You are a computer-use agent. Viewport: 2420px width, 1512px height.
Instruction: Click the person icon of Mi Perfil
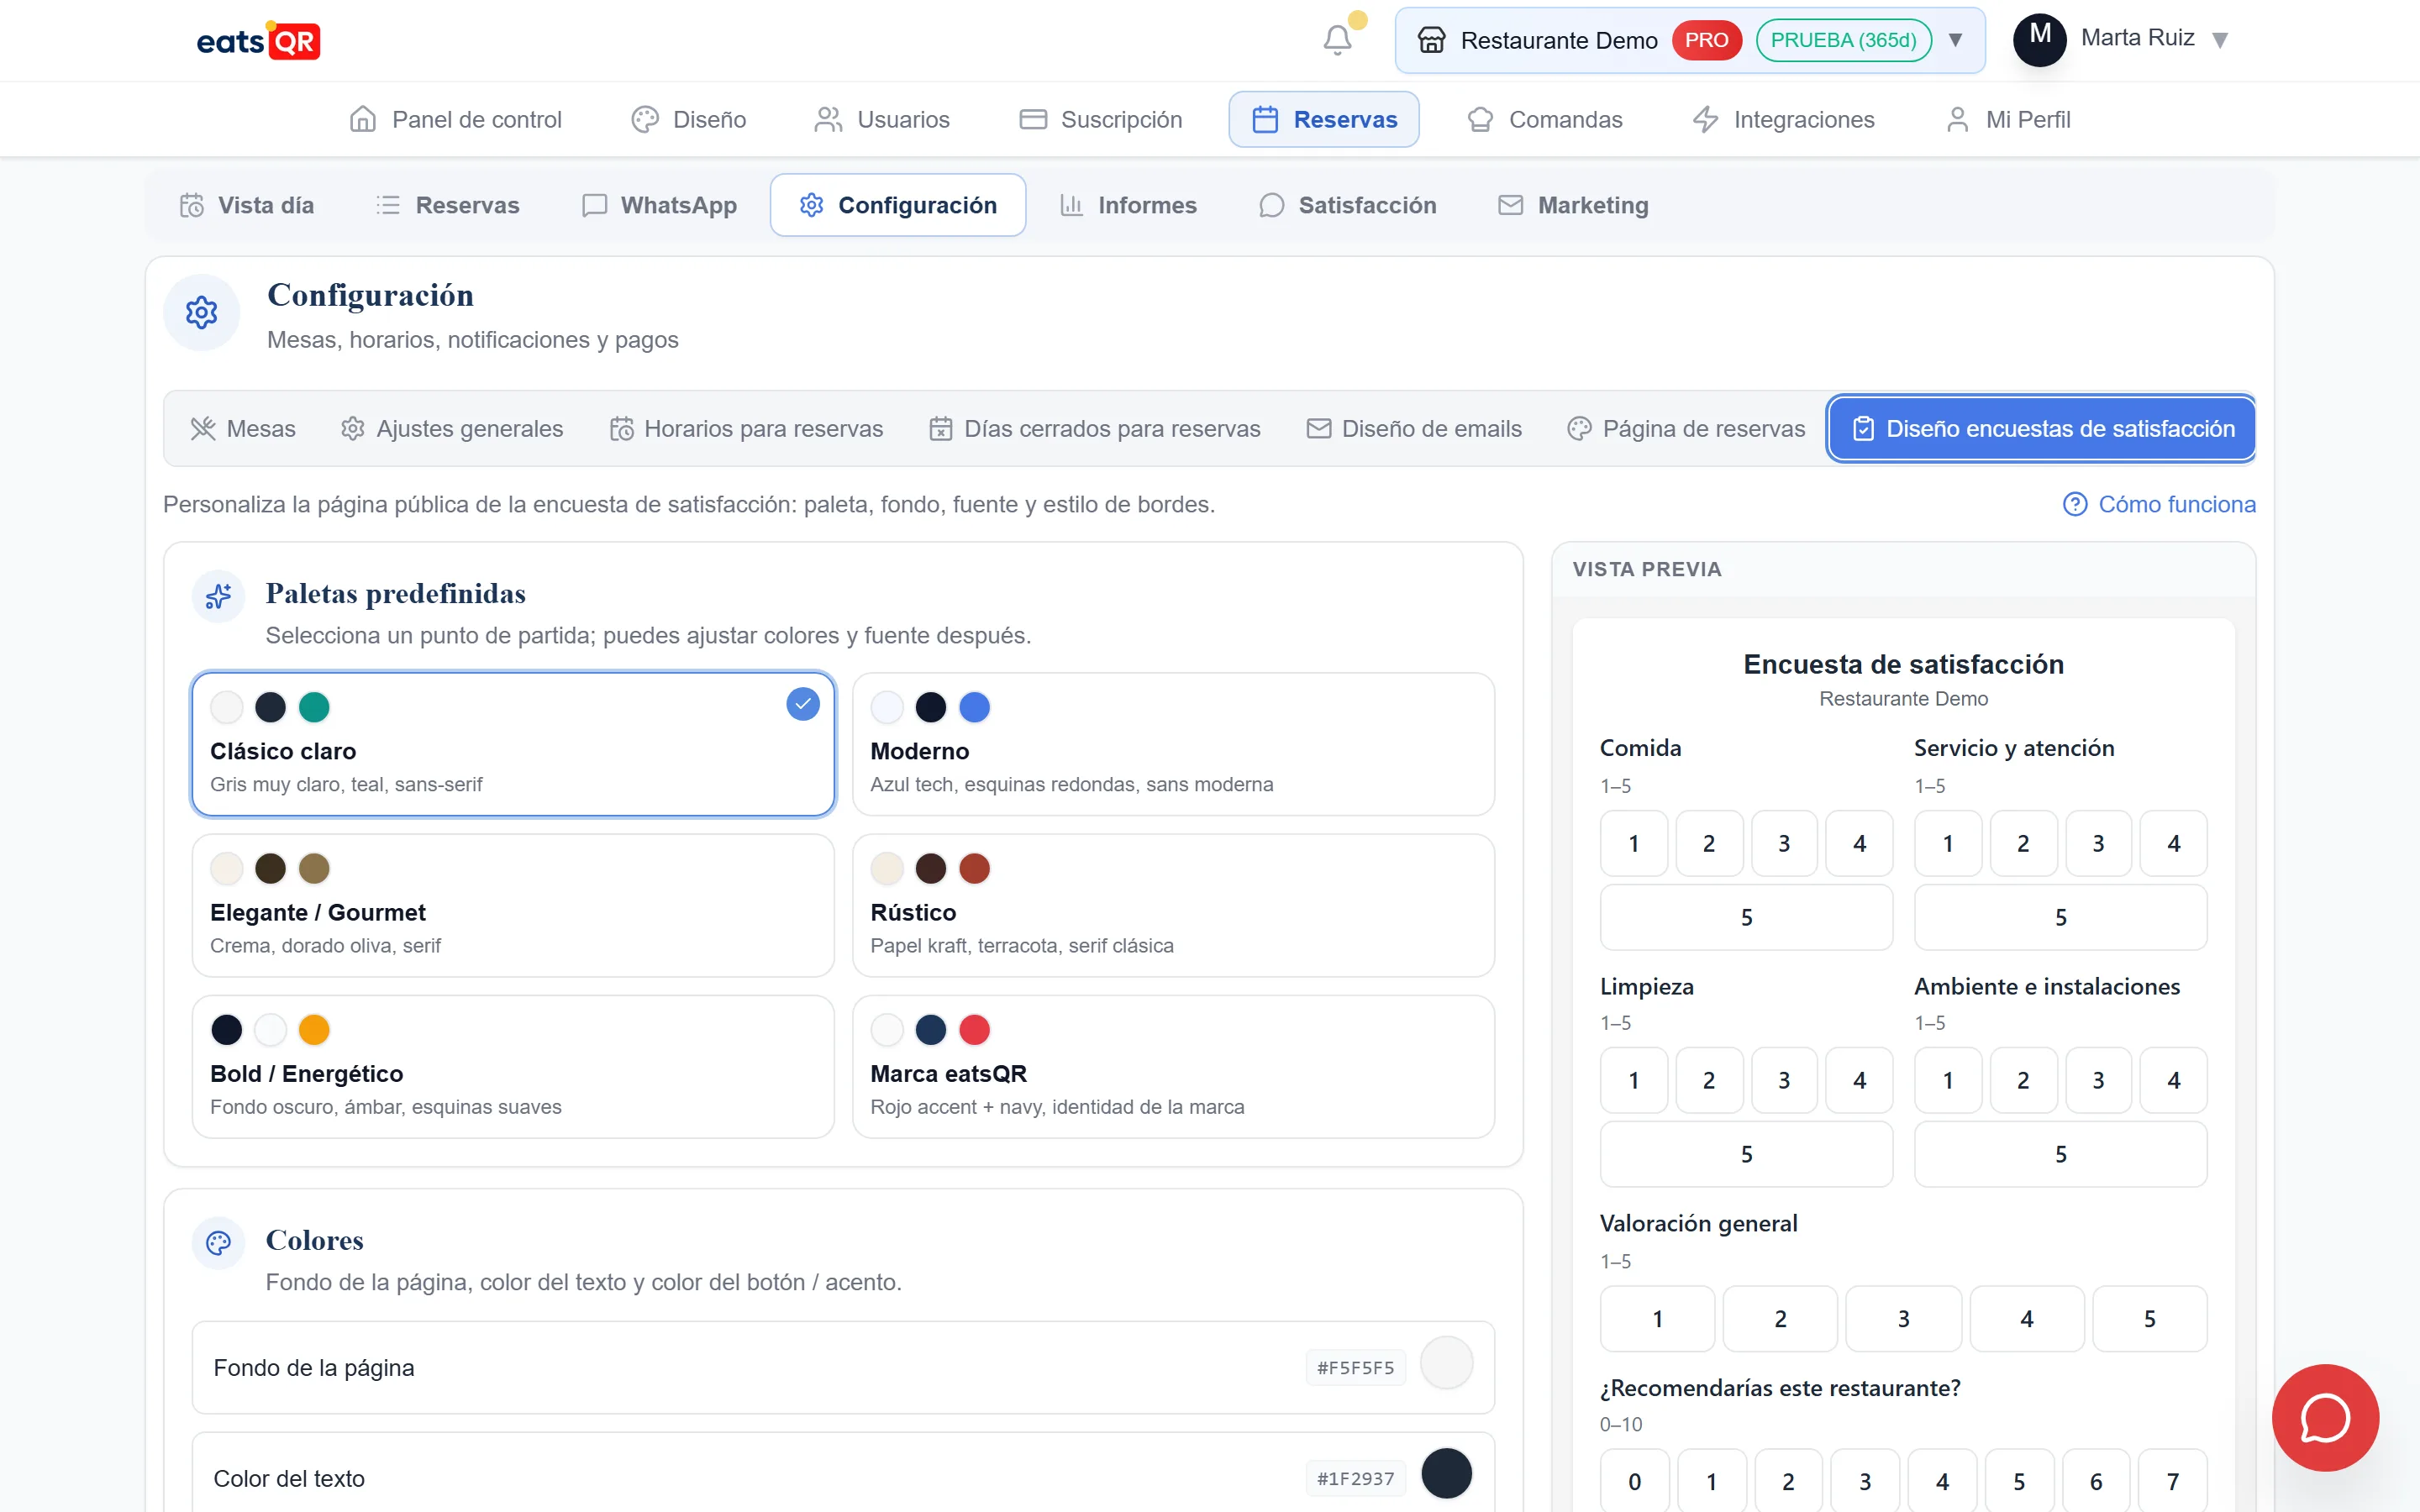tap(1957, 120)
